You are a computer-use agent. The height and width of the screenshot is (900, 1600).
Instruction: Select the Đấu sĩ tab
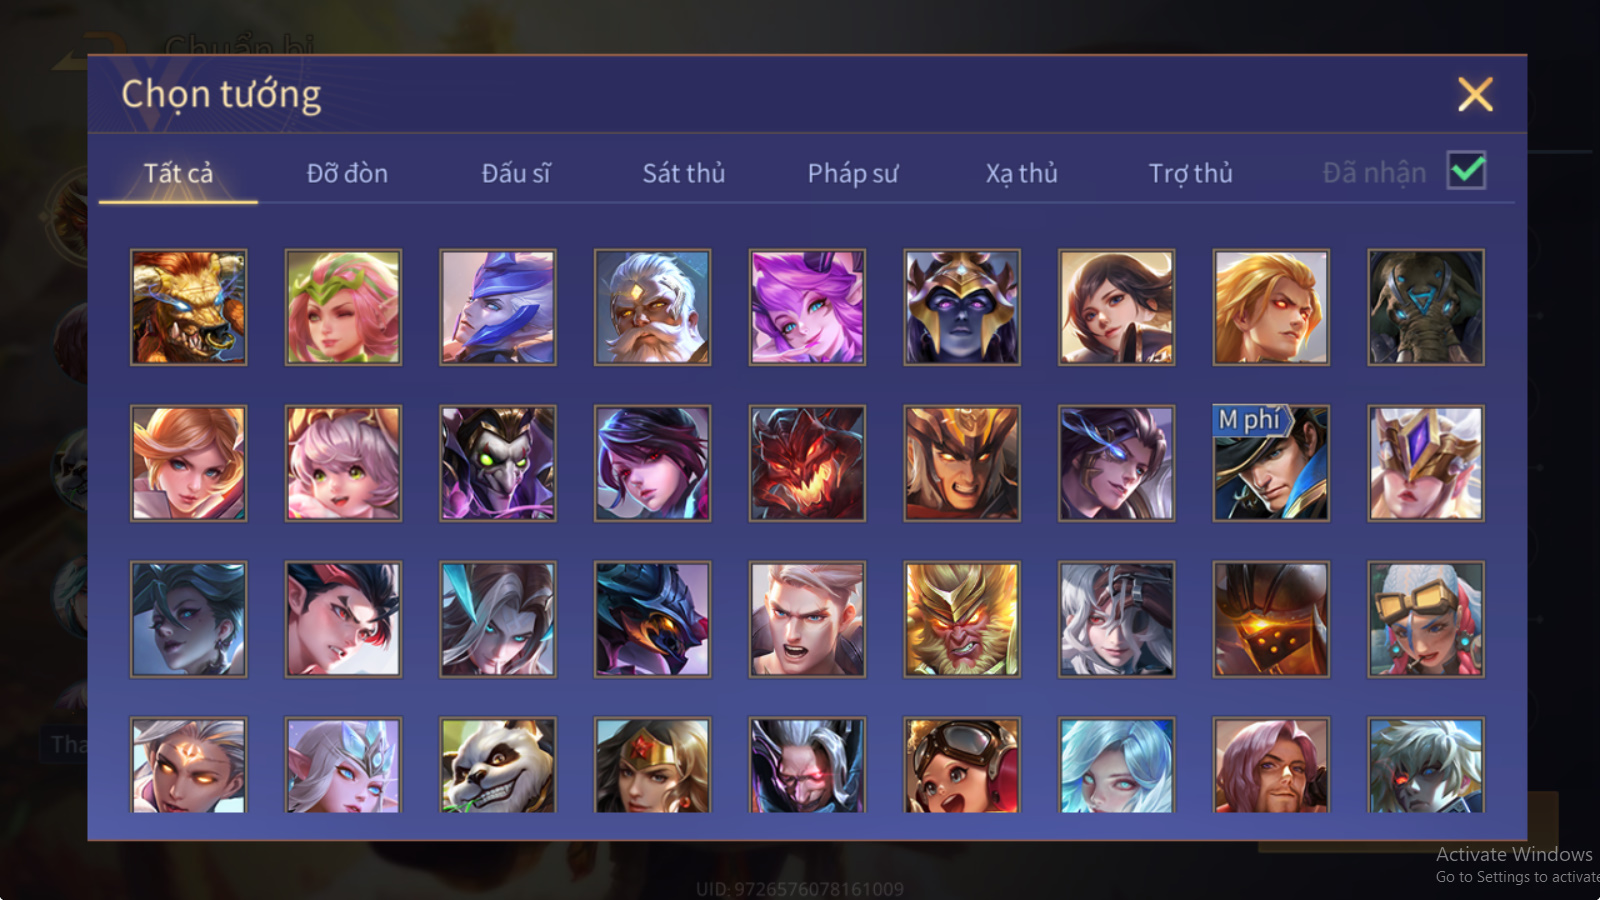[515, 173]
